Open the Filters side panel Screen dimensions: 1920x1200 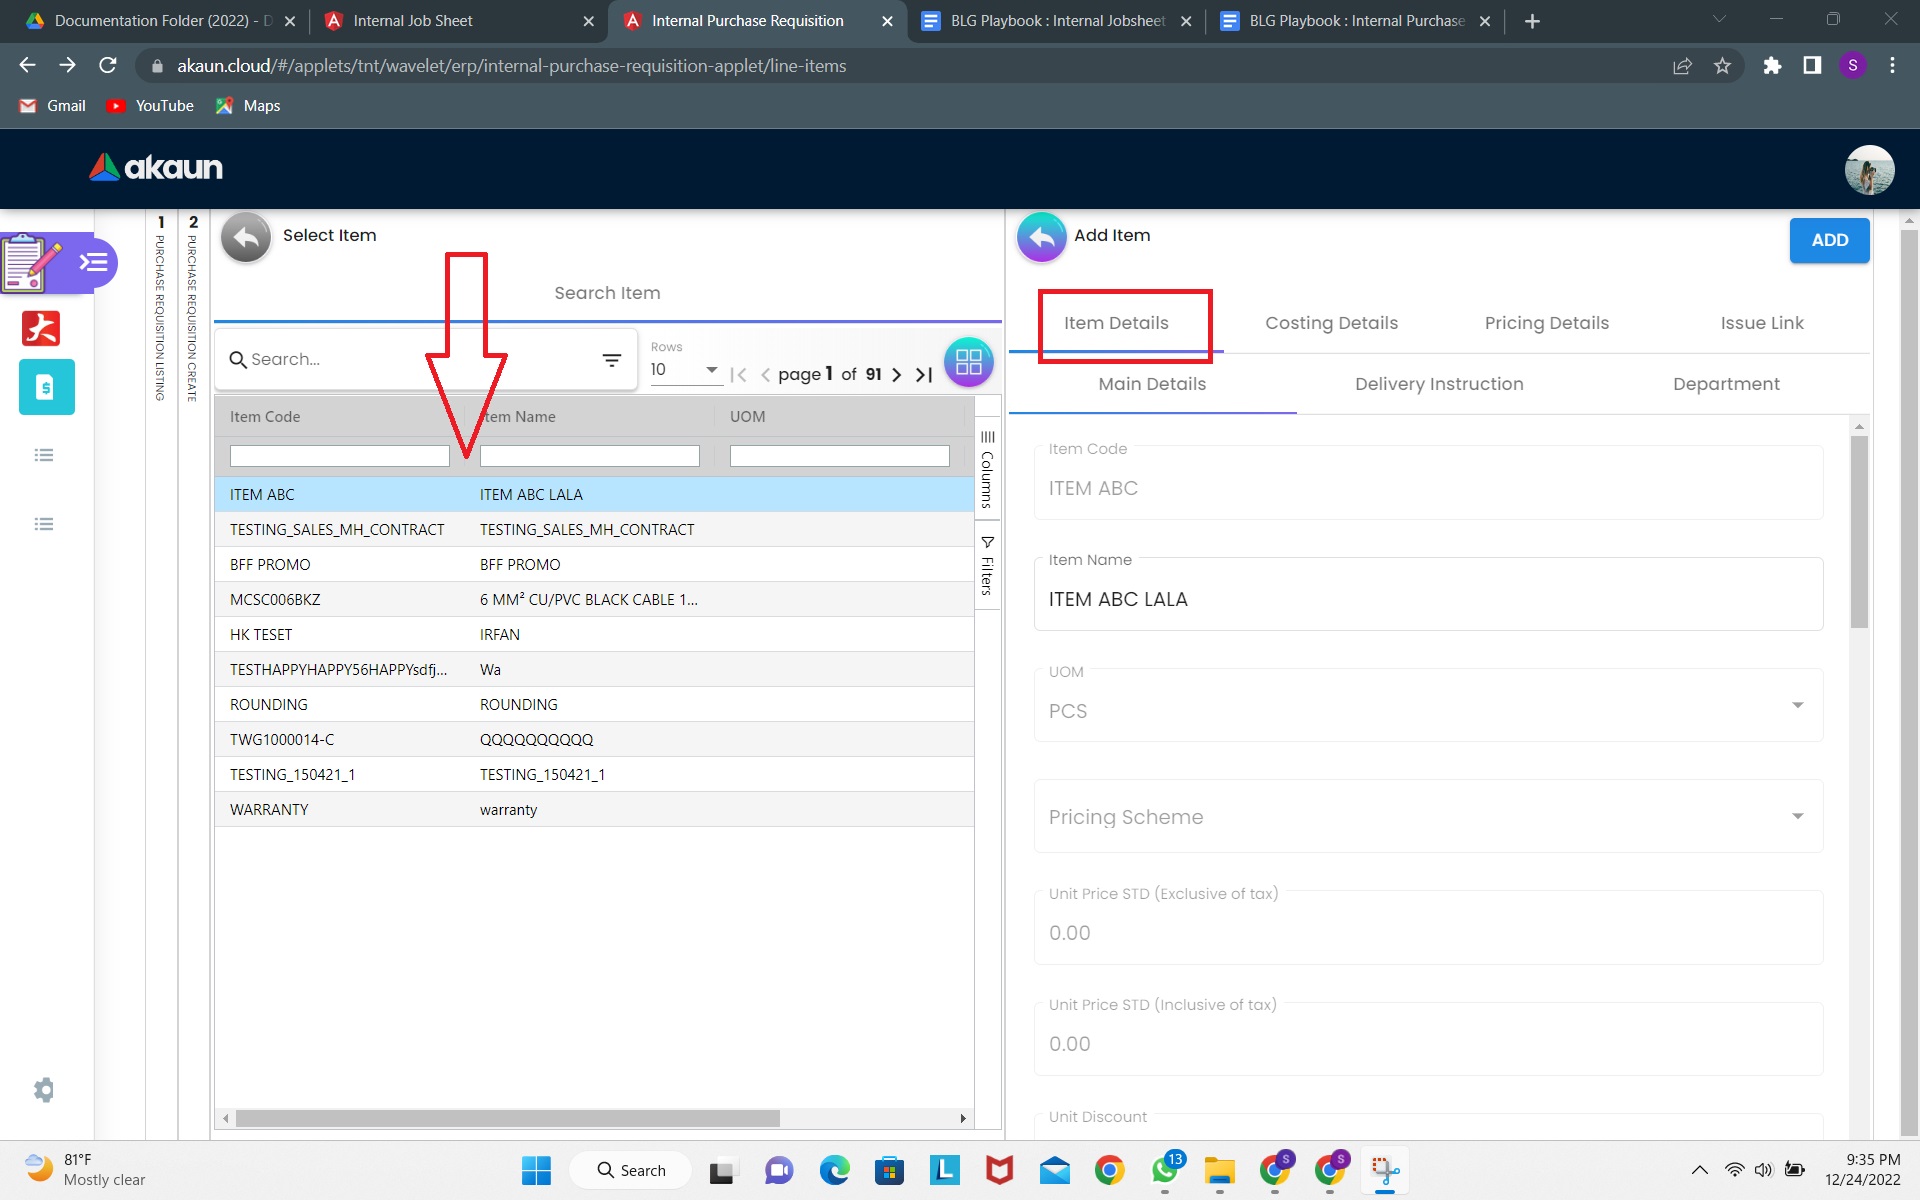[x=987, y=566]
